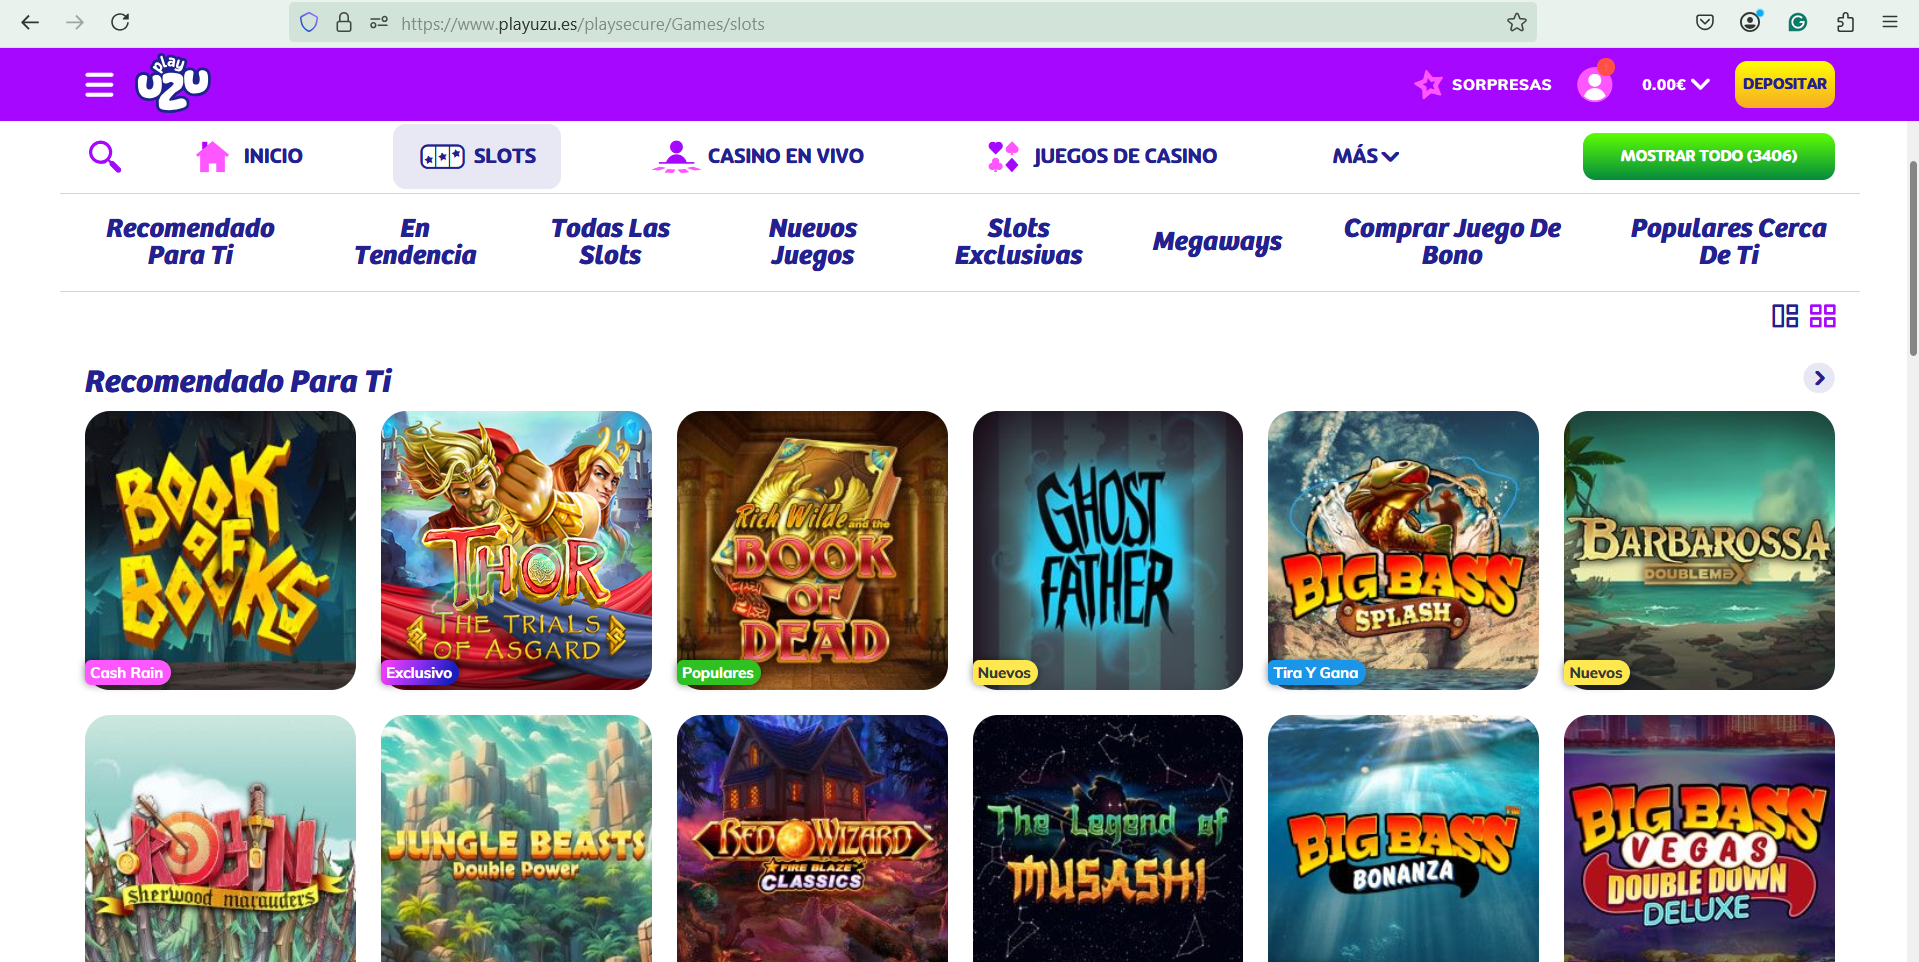1919x962 pixels.
Task: Select En Tendencia category
Action: point(415,242)
